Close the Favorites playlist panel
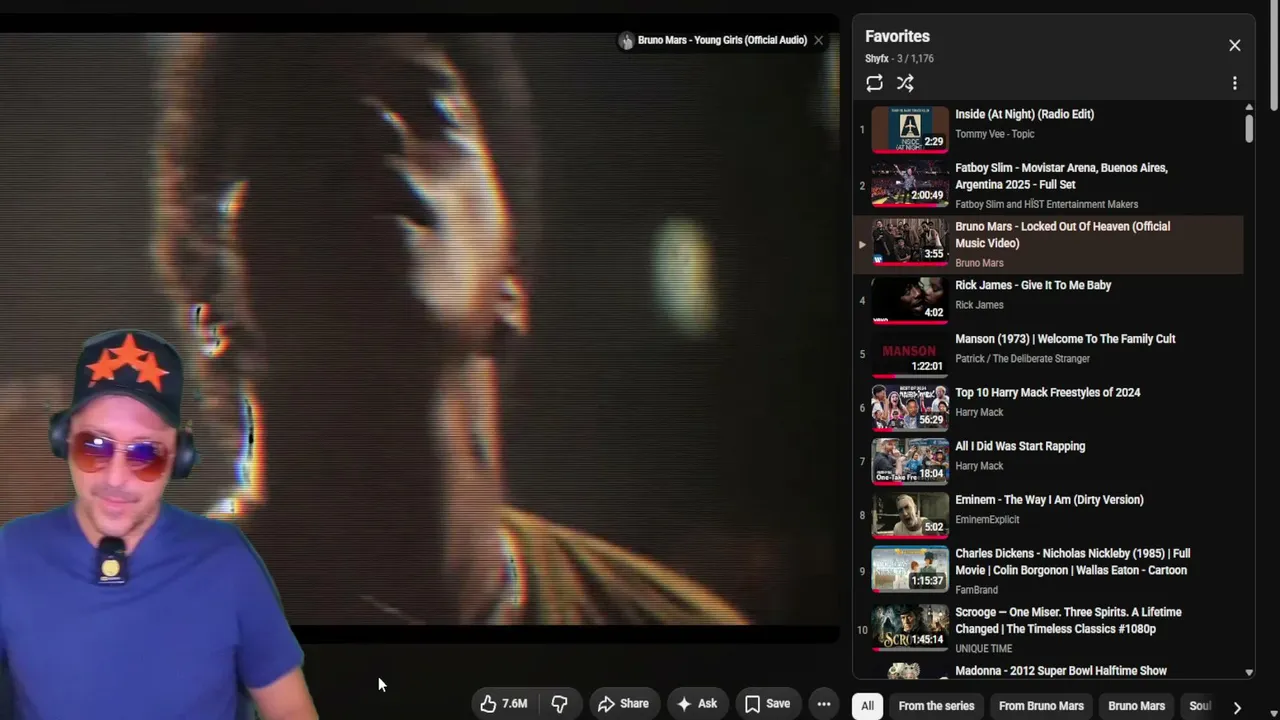 coord(1234,45)
